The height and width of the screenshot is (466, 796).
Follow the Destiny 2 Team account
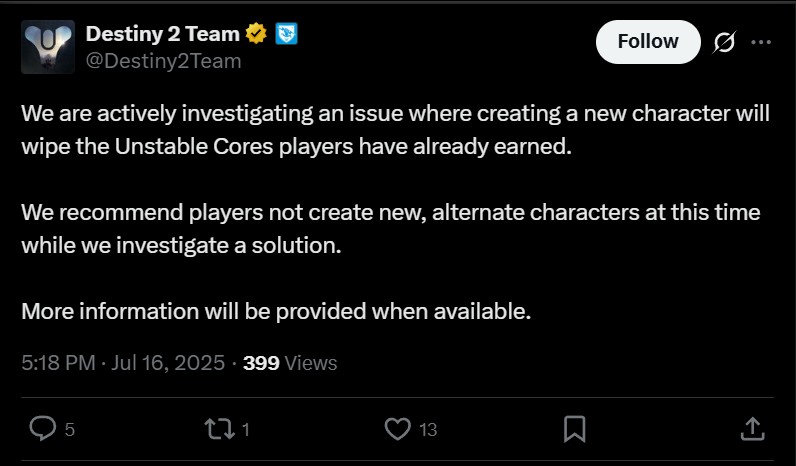648,42
